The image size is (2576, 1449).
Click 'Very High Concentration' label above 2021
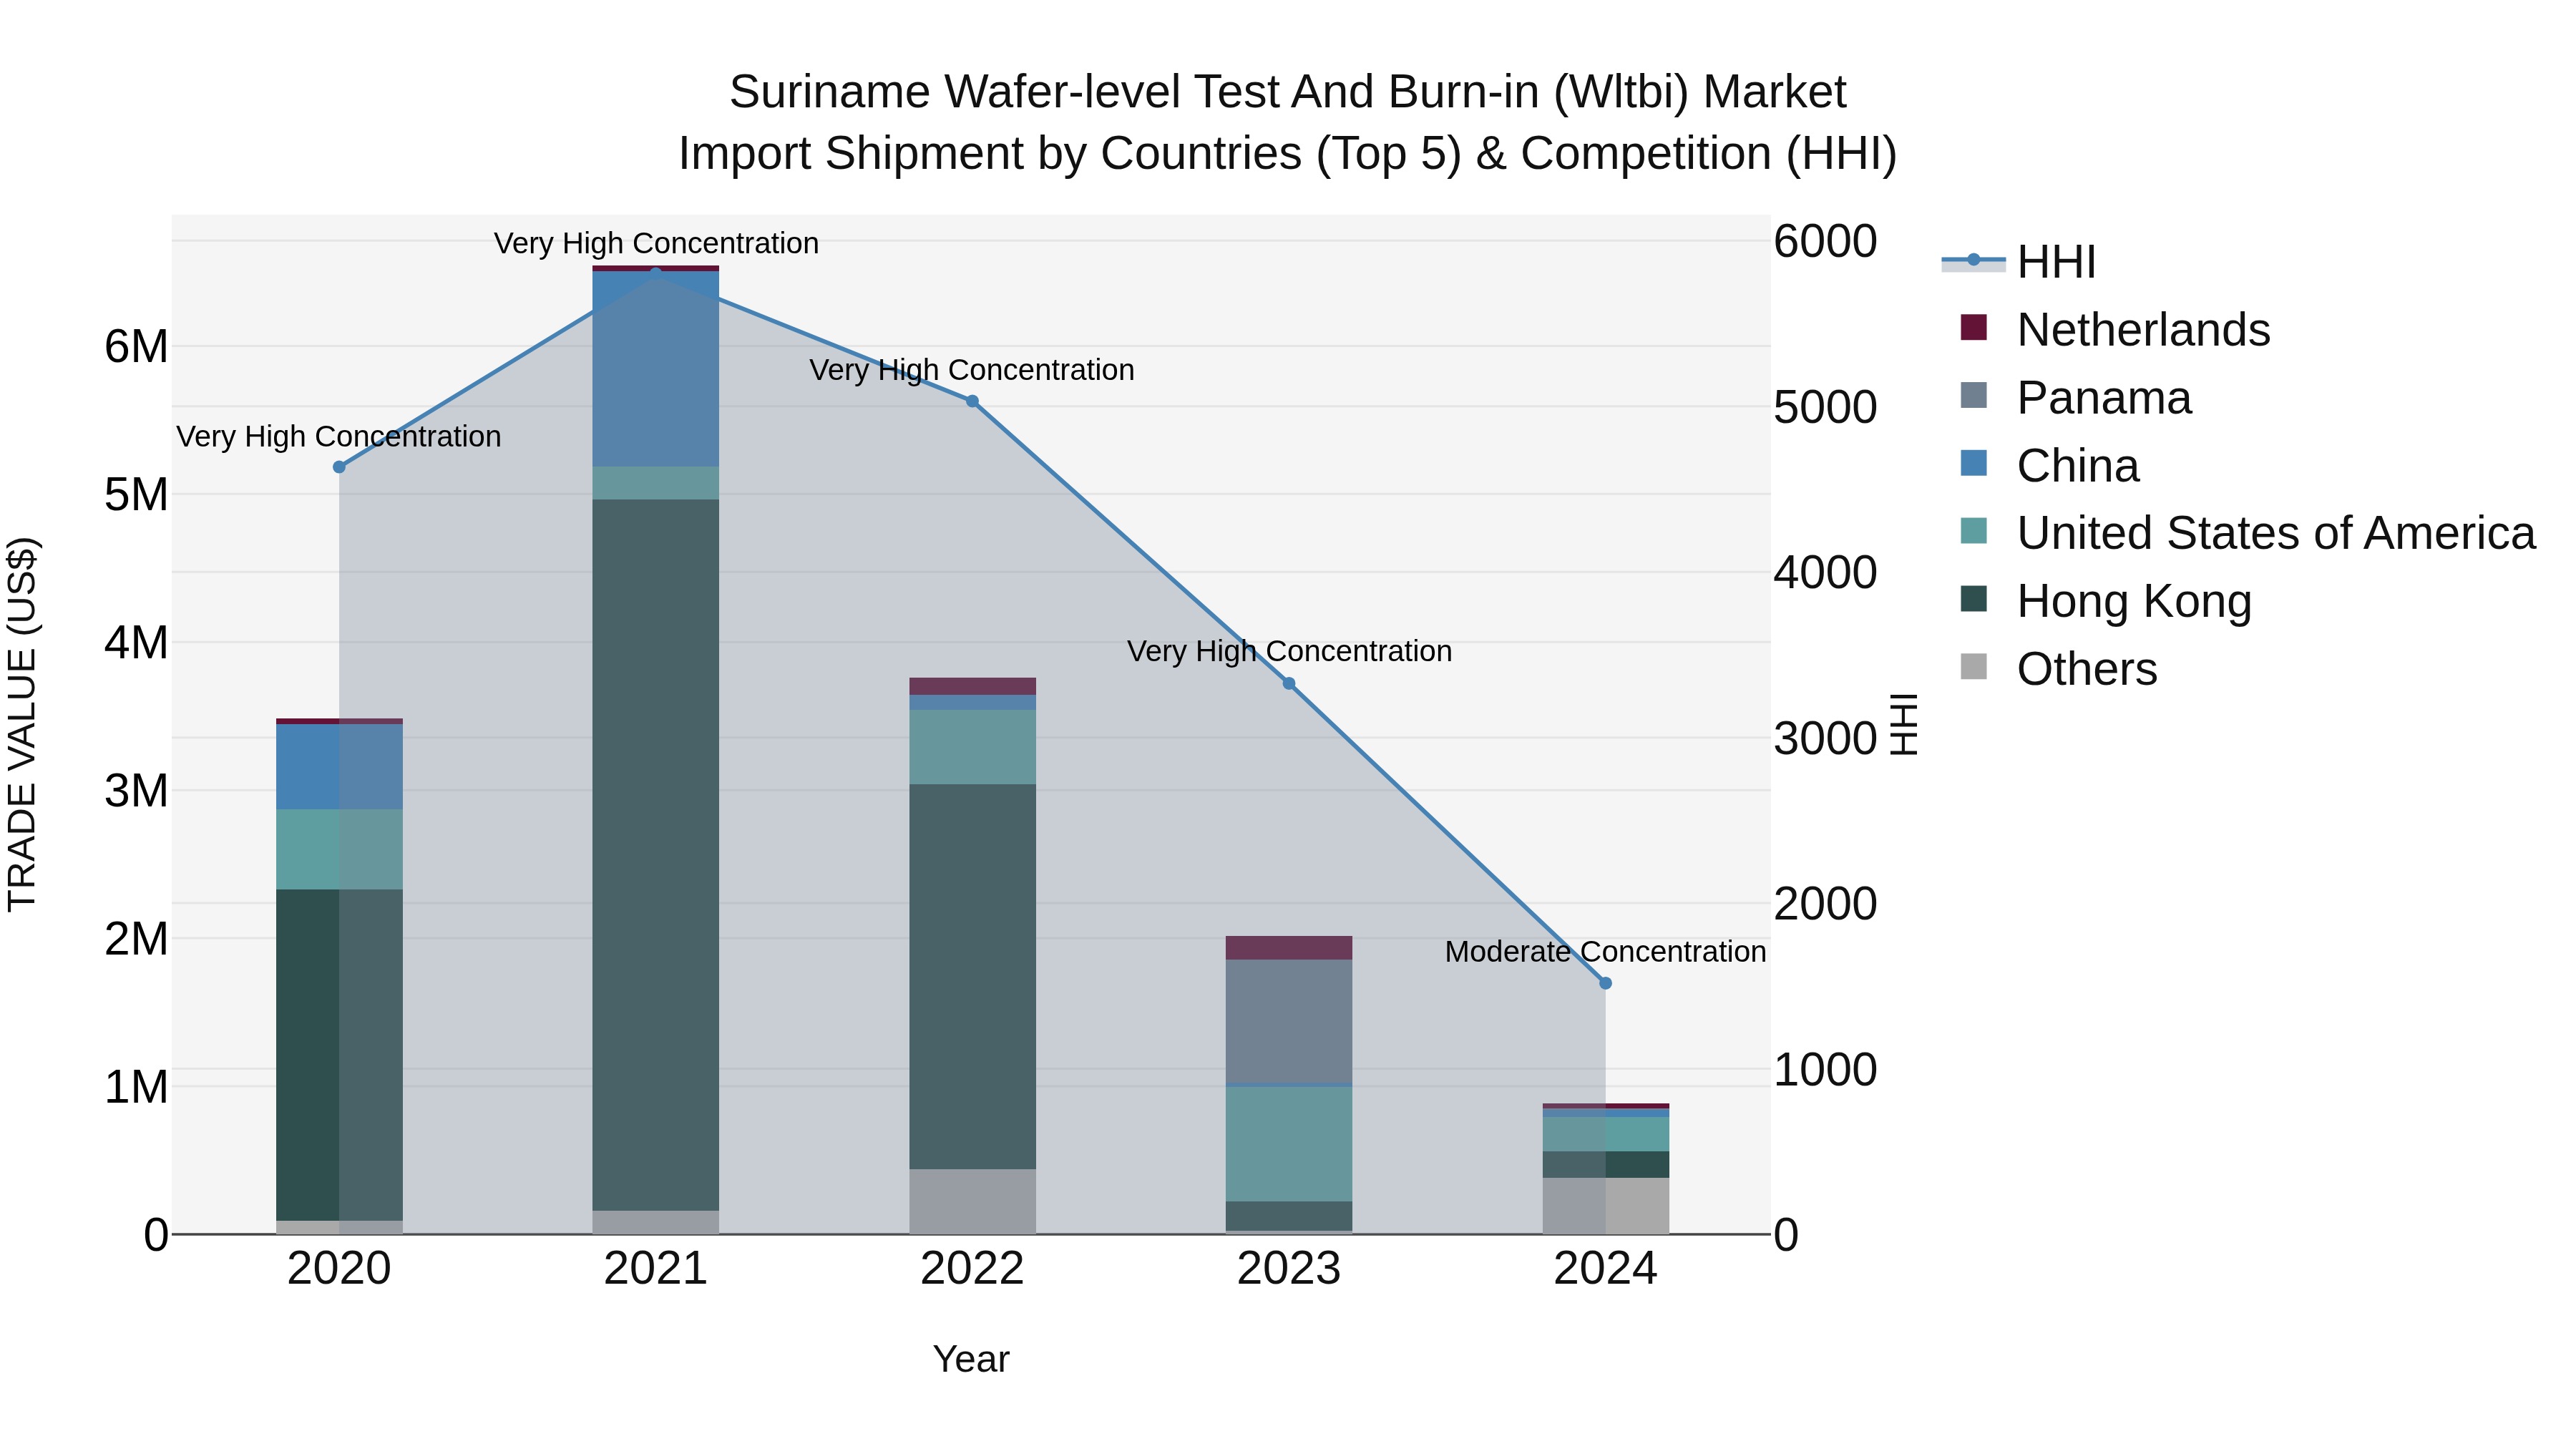tap(656, 244)
